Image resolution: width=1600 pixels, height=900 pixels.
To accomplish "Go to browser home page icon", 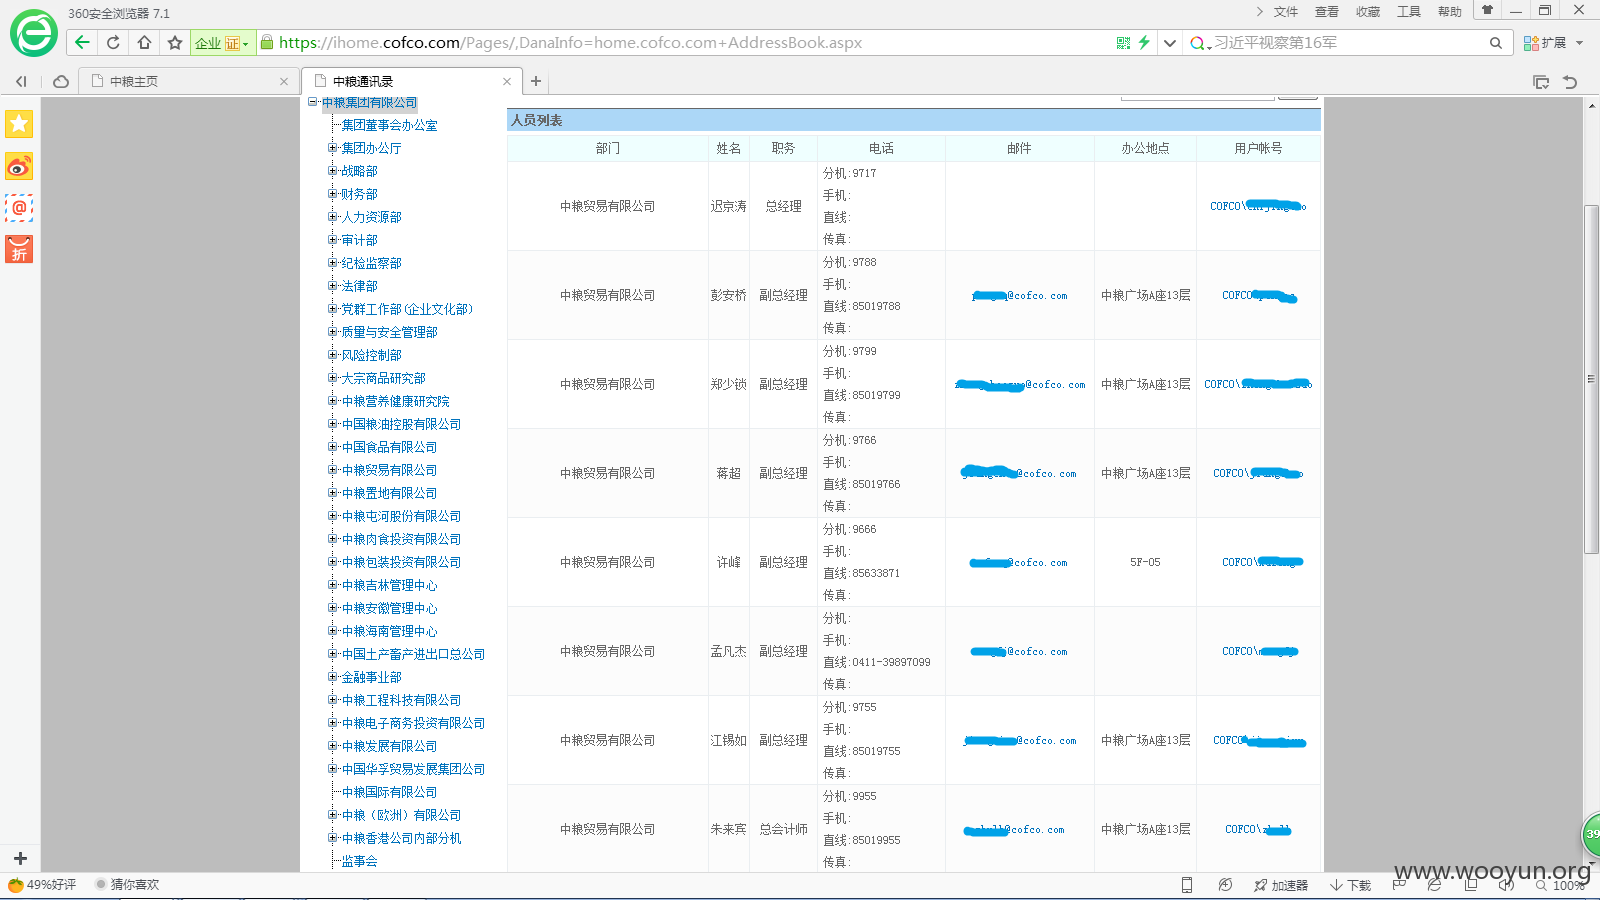I will tap(144, 42).
